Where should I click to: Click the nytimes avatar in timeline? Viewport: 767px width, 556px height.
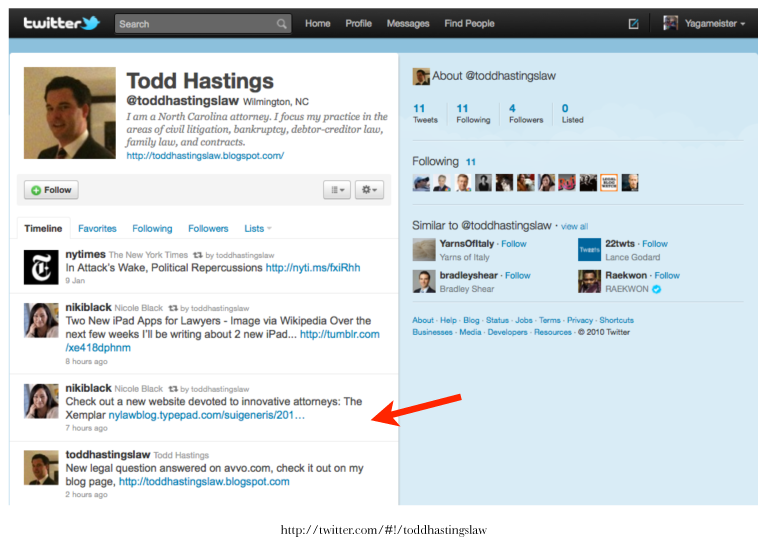pos(41,267)
